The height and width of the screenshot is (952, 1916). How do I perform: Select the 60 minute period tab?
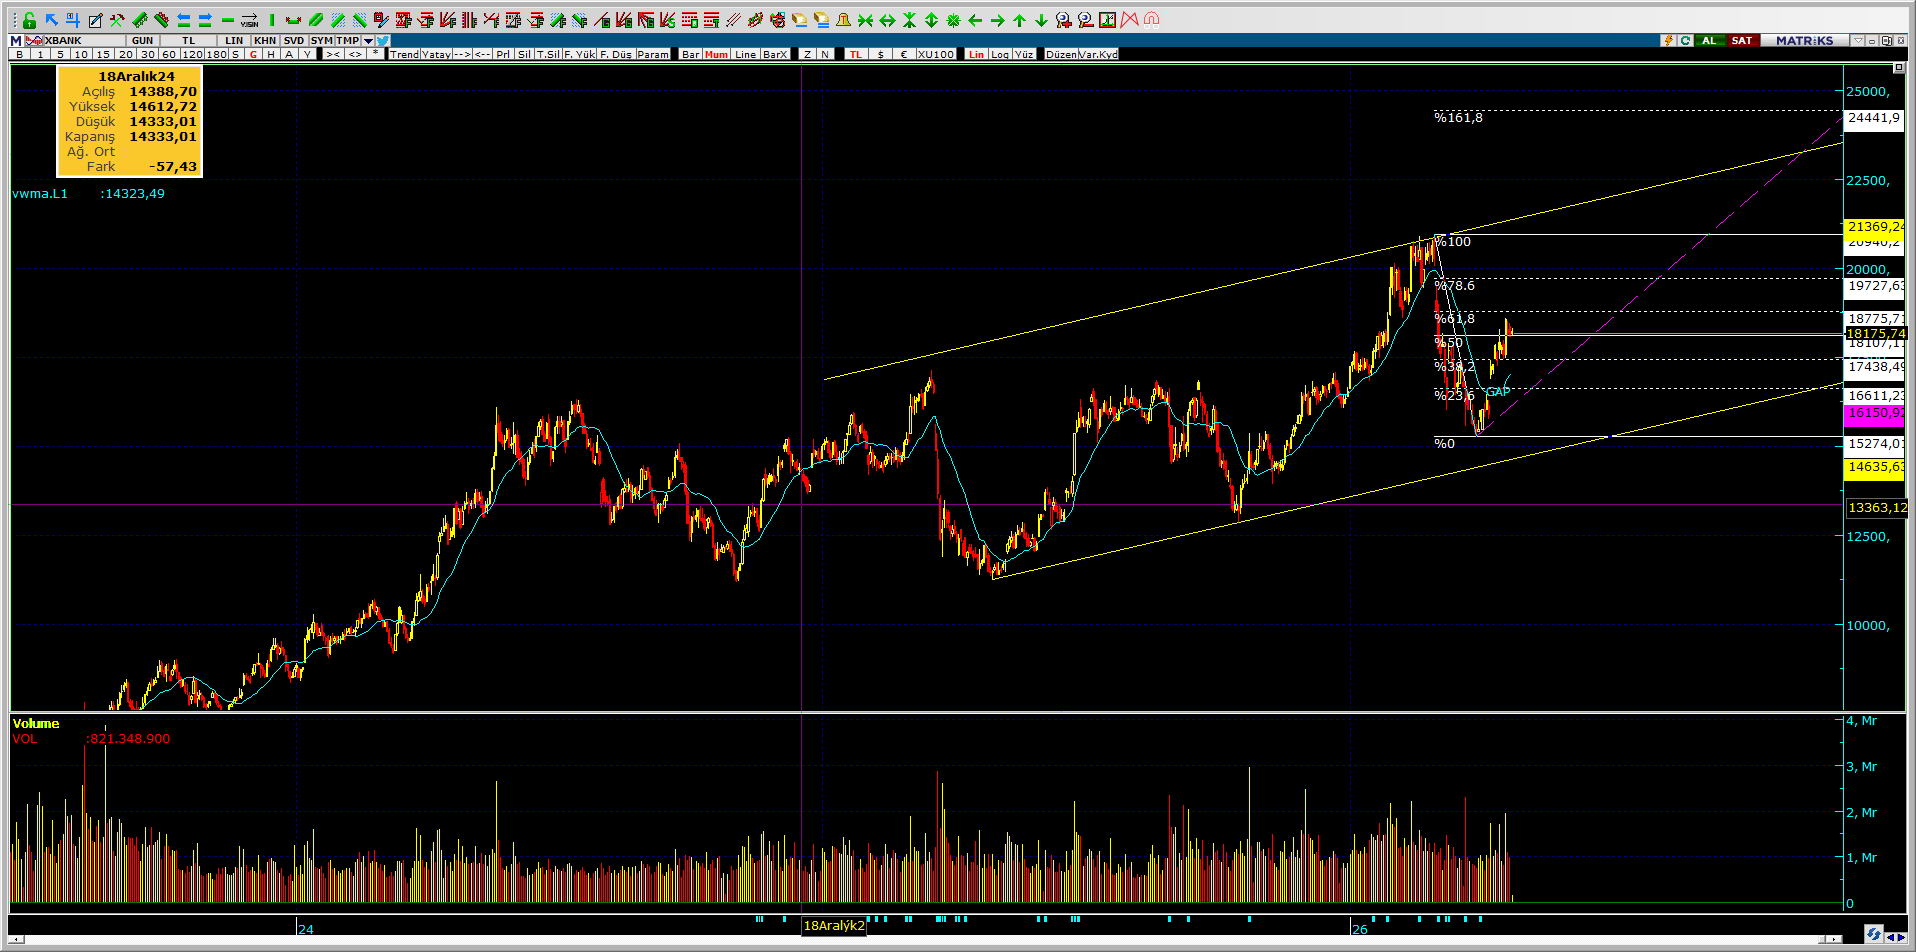pyautogui.click(x=169, y=54)
